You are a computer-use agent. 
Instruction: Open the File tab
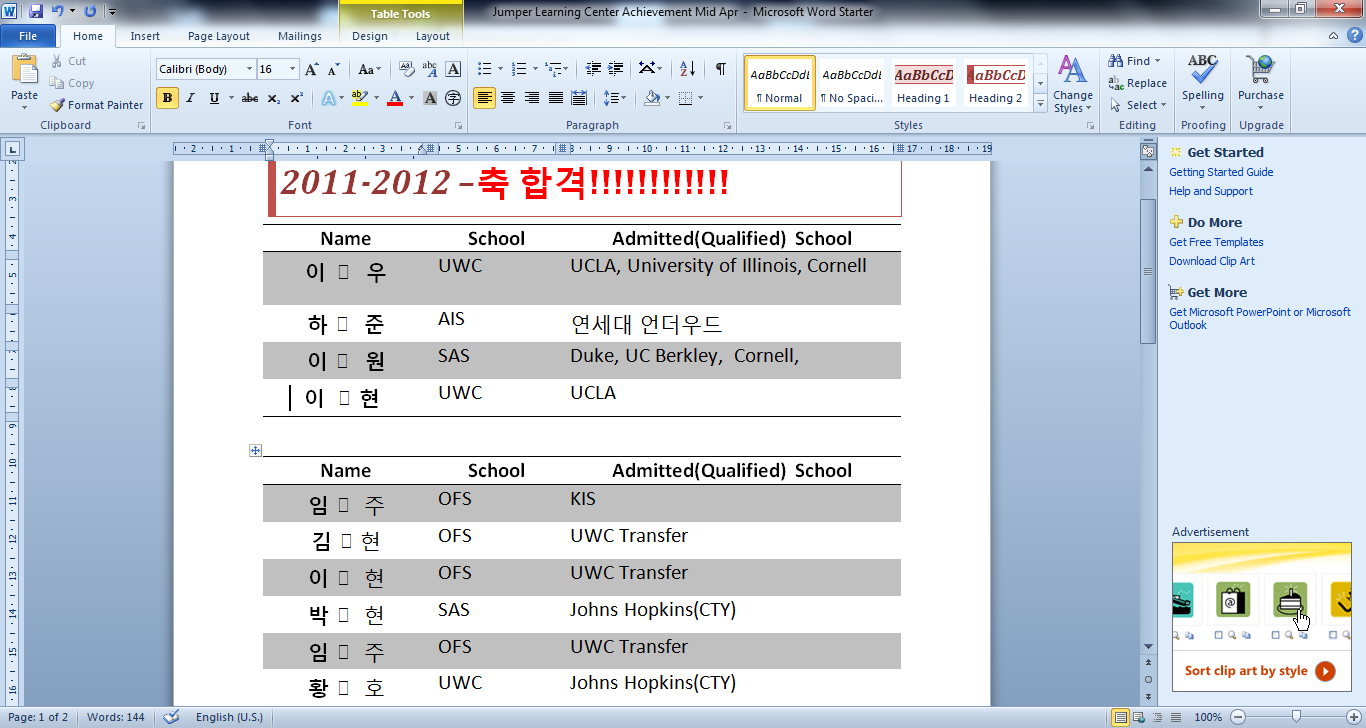coord(28,36)
